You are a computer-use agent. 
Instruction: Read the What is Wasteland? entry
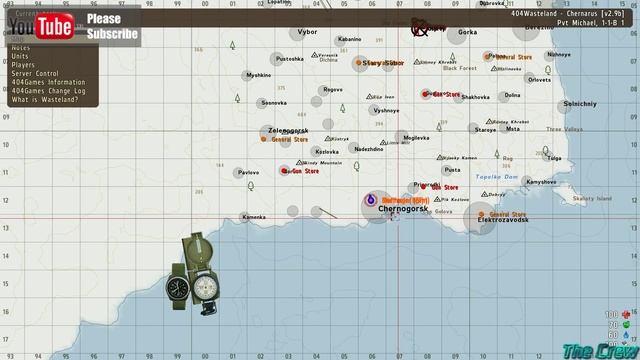pyautogui.click(x=44, y=100)
